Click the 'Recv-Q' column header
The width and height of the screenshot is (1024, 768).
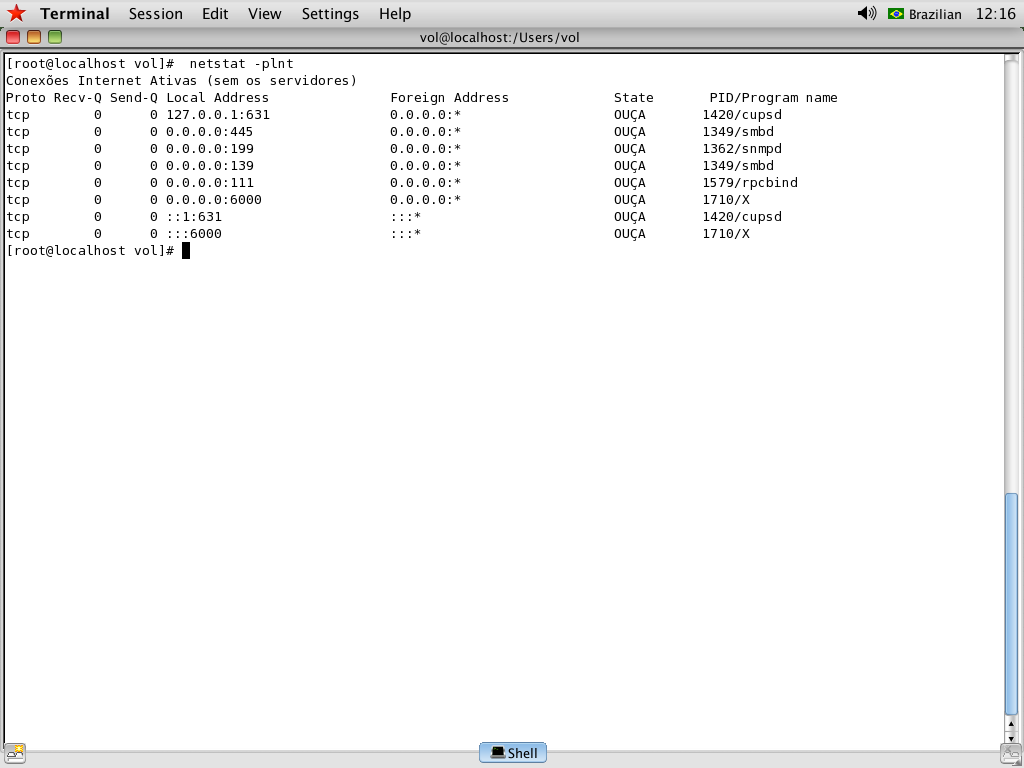coord(78,98)
